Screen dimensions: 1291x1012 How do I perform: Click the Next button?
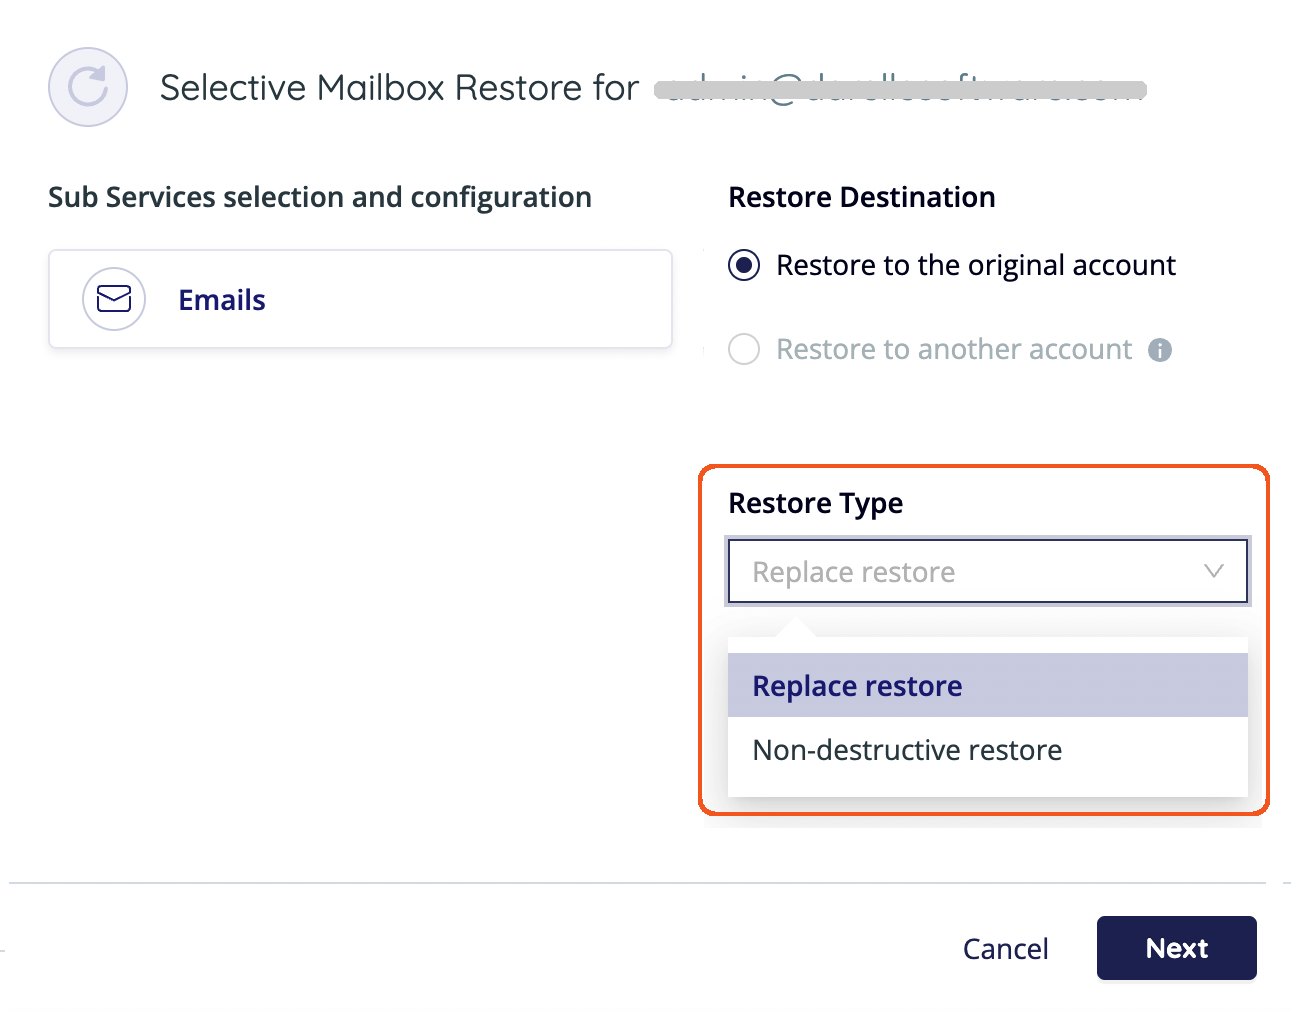[1177, 948]
